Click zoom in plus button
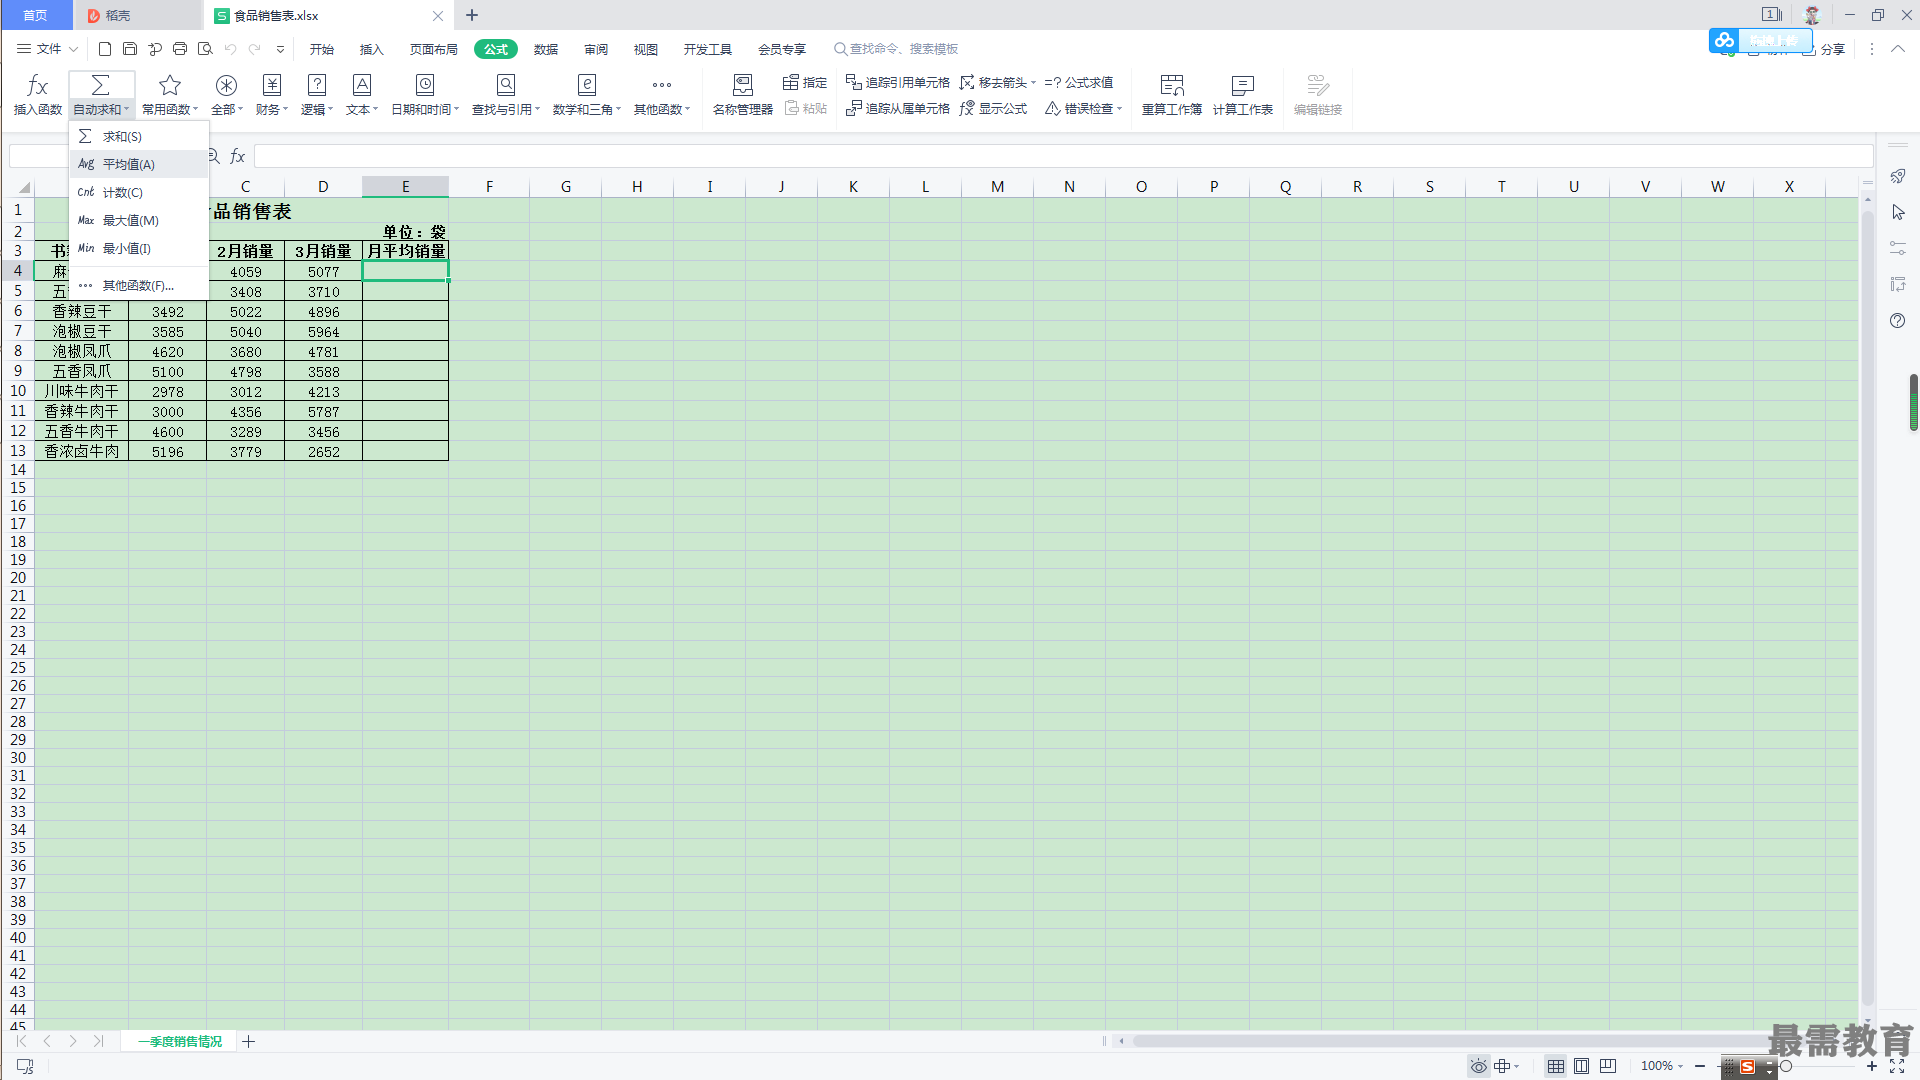The height and width of the screenshot is (1080, 1920). pyautogui.click(x=1872, y=1066)
